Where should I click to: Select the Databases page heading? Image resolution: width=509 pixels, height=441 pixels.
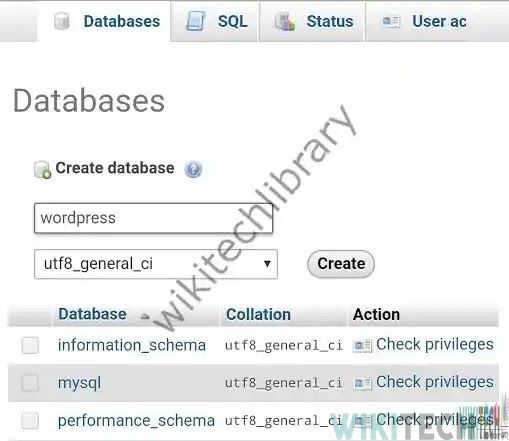click(89, 101)
